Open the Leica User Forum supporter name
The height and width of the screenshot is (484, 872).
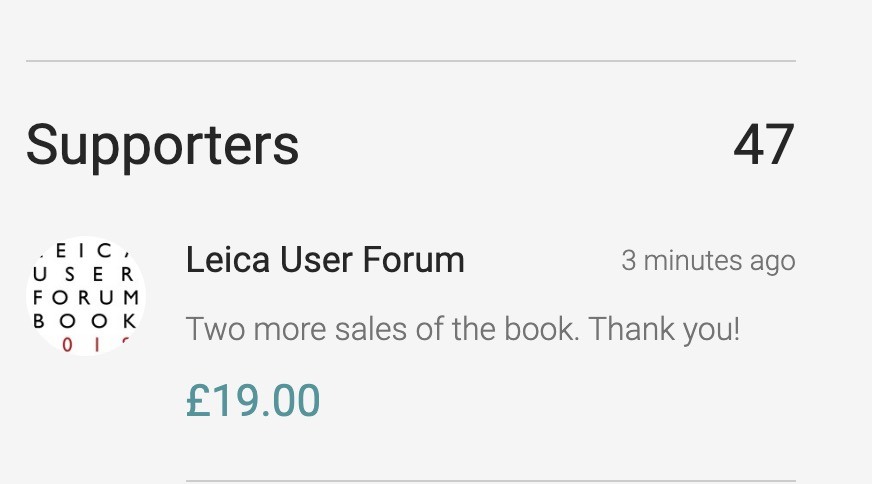(x=325, y=260)
